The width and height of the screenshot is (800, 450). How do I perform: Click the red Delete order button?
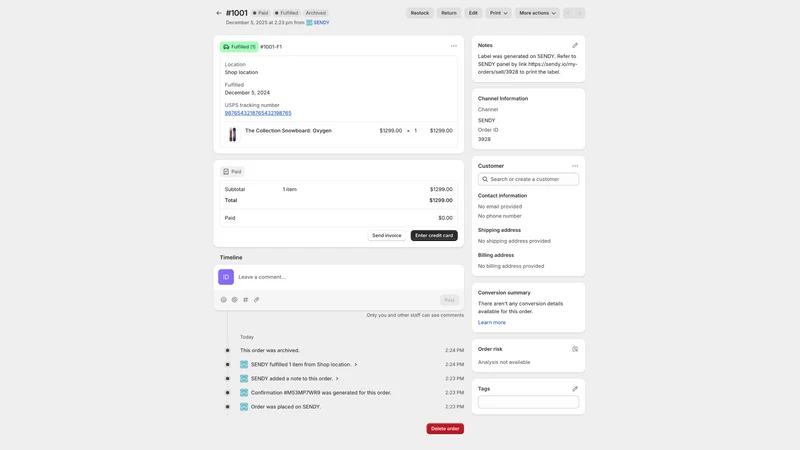[445, 429]
